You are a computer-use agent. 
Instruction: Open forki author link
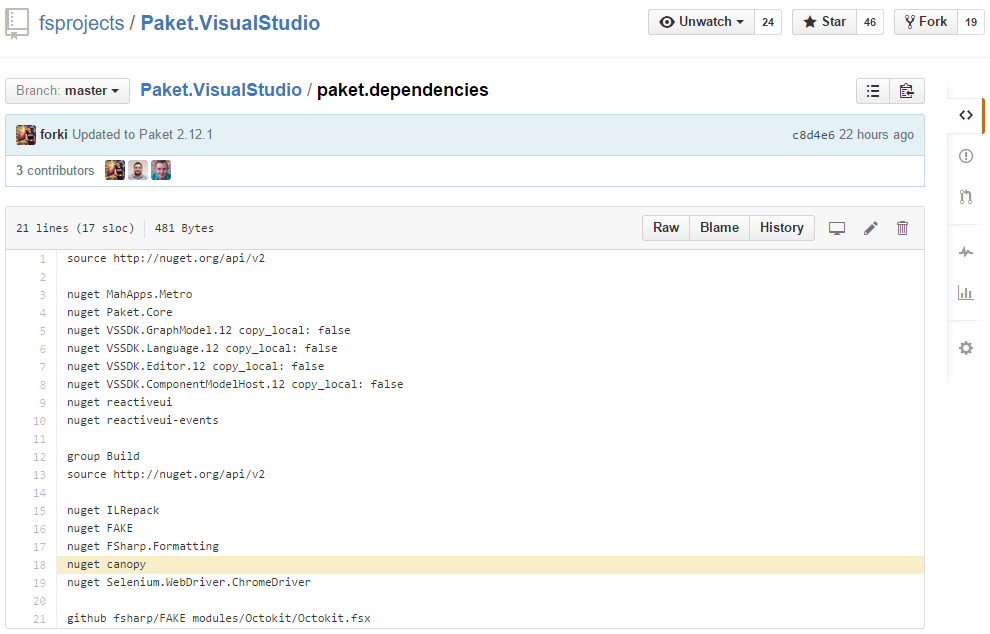pos(54,135)
